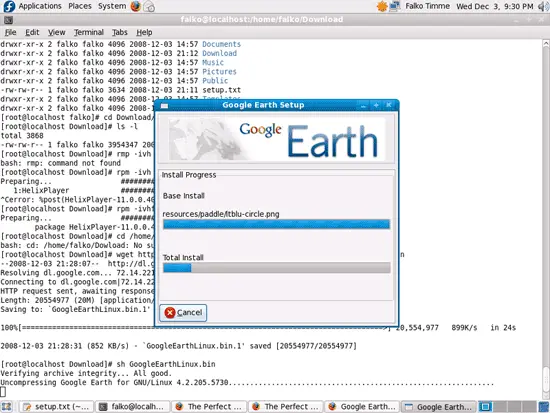The height and width of the screenshot is (413, 550).
Task: Click the network monitor tray icon
Action: (x=395, y=6)
